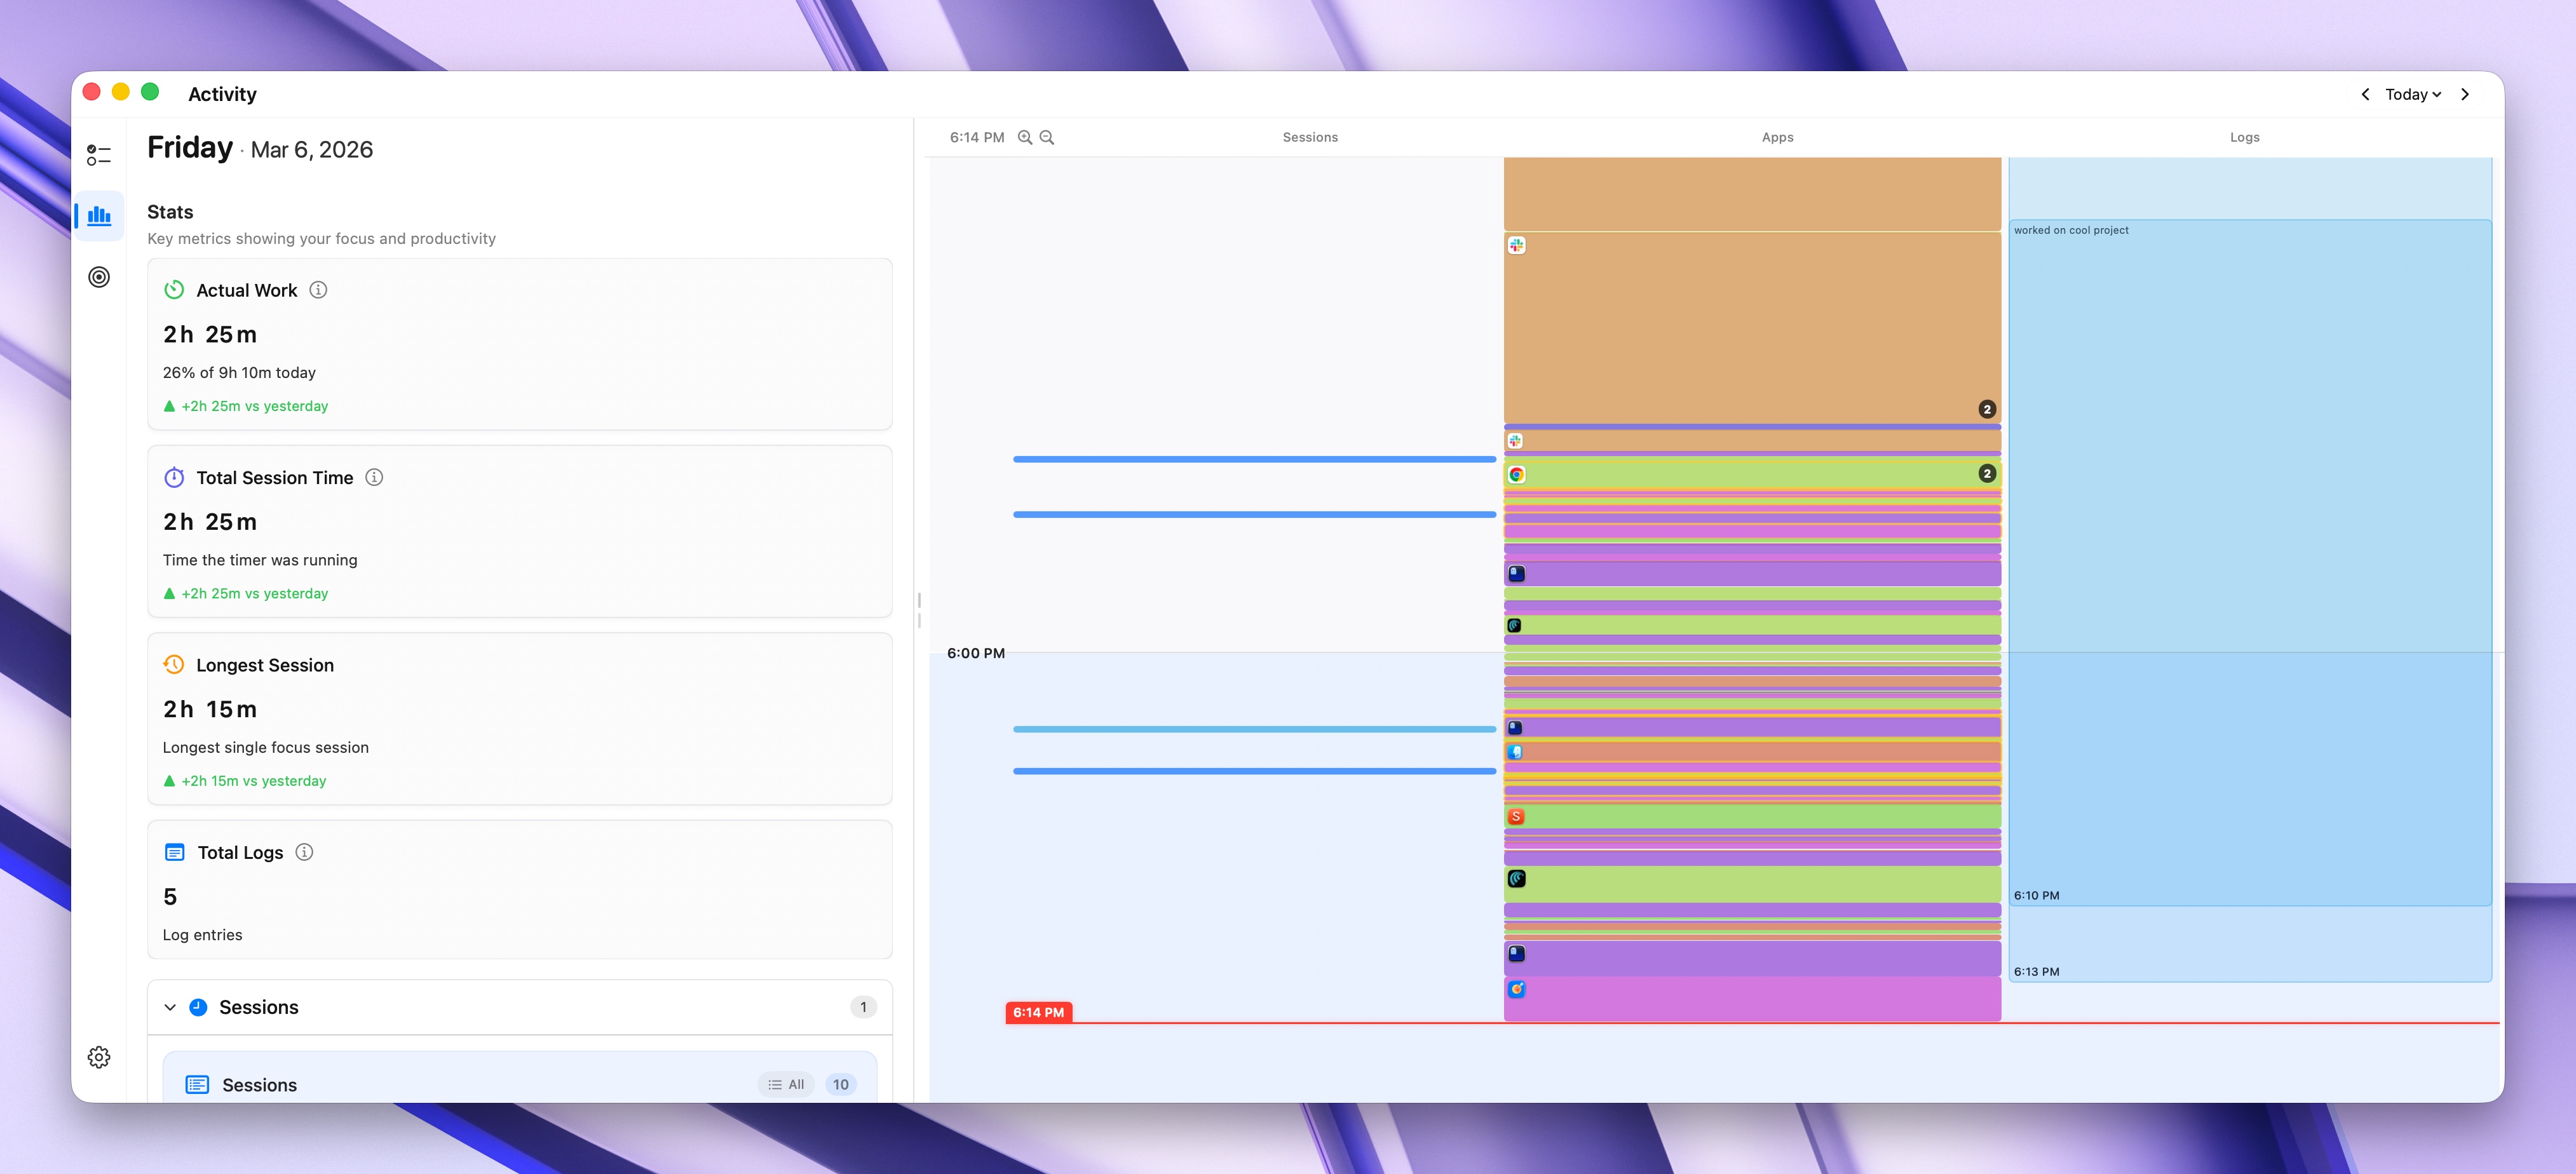Zoom in the timeline with magnifier plus
2576x1174 pixels.
[1025, 138]
